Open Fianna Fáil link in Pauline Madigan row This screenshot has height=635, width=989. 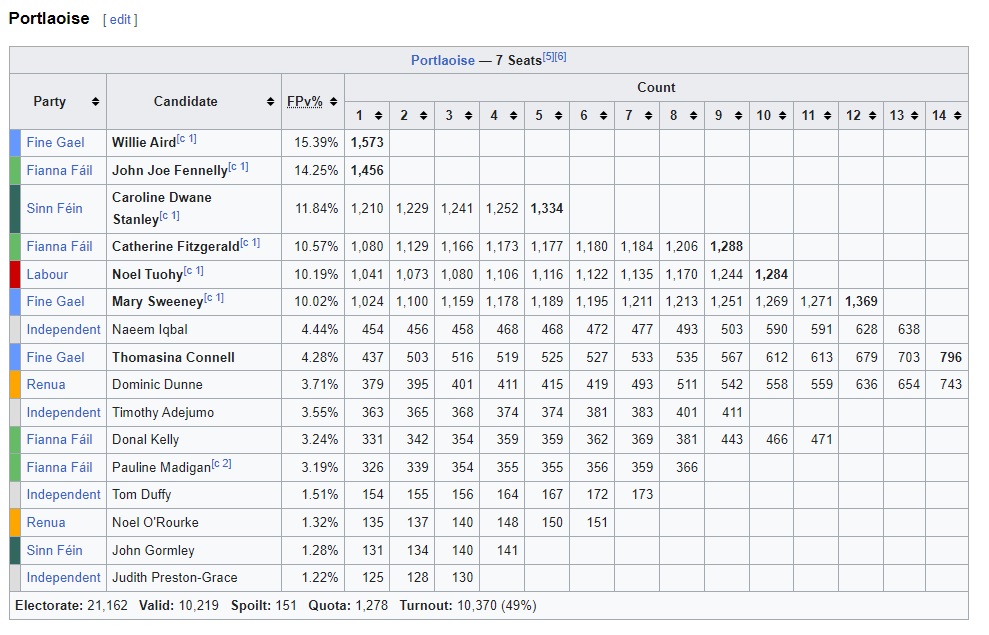(59, 467)
